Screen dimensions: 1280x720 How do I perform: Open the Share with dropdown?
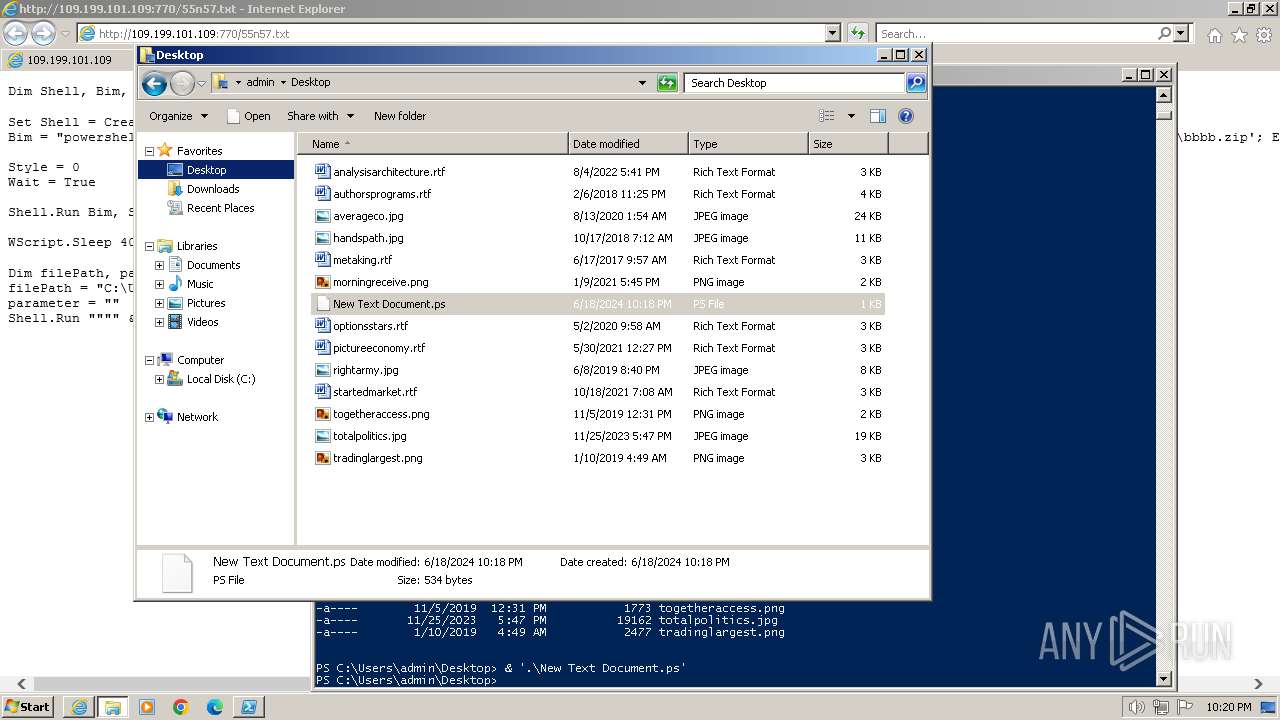[319, 116]
